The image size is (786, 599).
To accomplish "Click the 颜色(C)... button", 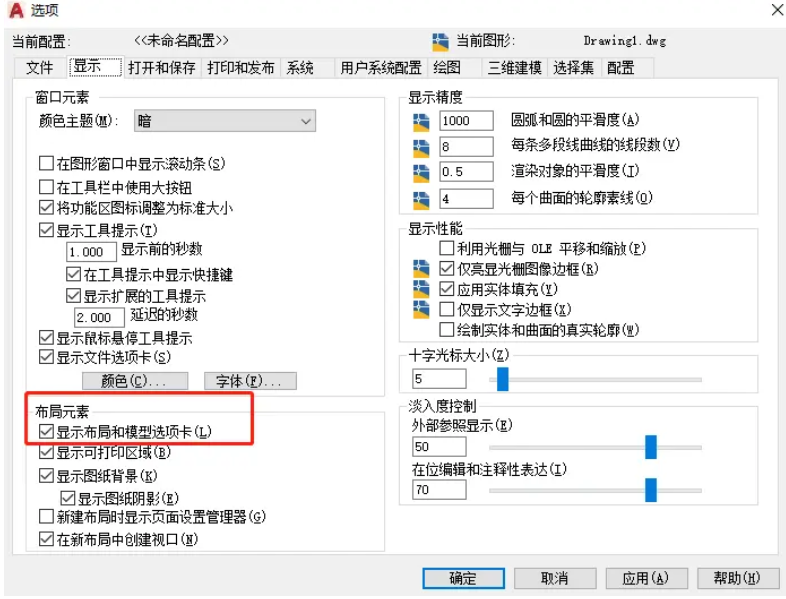I will click(135, 381).
